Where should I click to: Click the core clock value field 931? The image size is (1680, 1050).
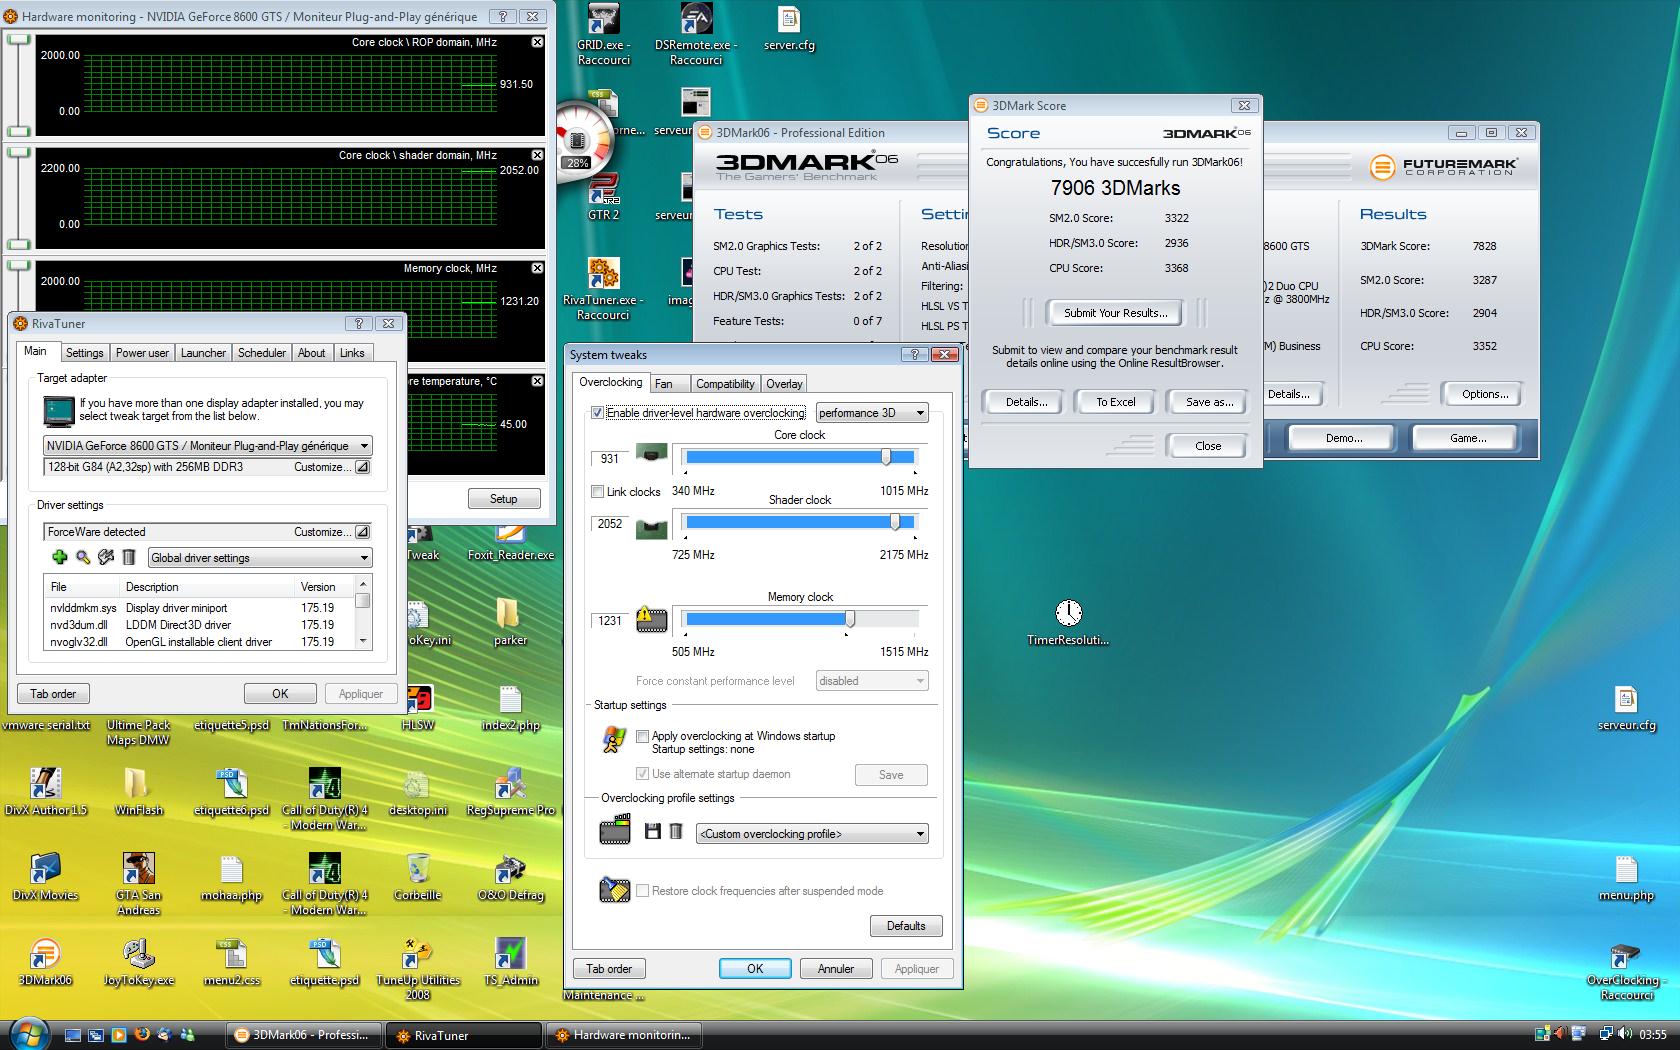[610, 459]
